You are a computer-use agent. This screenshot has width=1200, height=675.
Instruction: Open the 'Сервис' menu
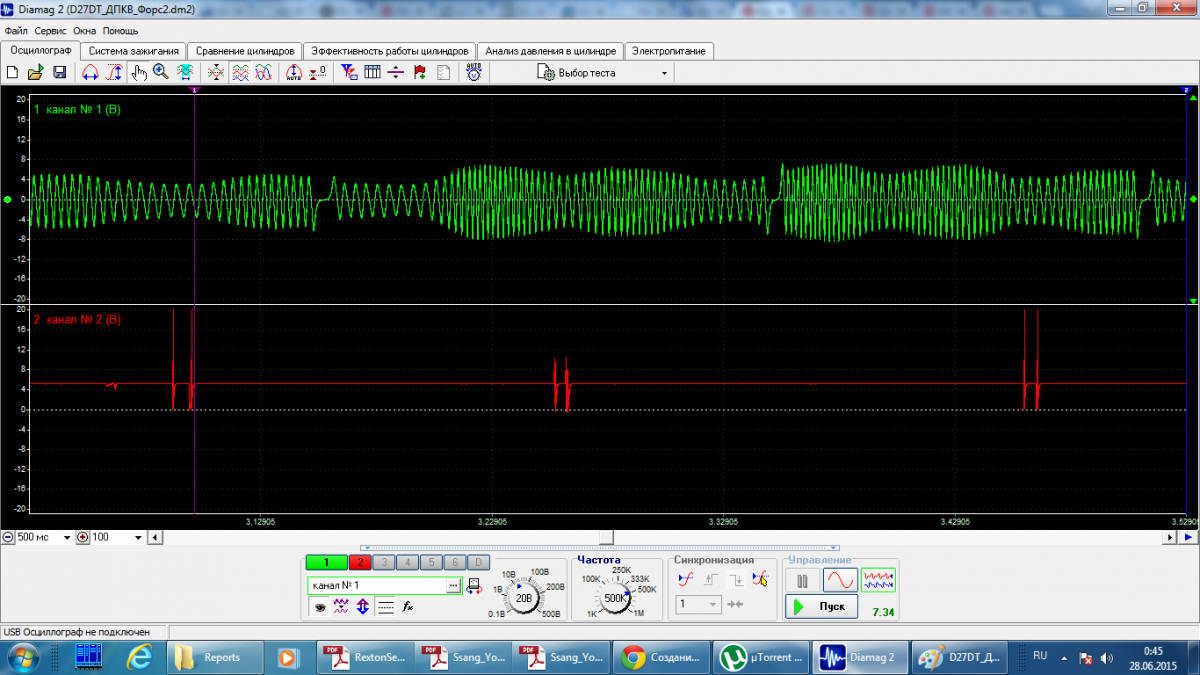click(x=50, y=31)
